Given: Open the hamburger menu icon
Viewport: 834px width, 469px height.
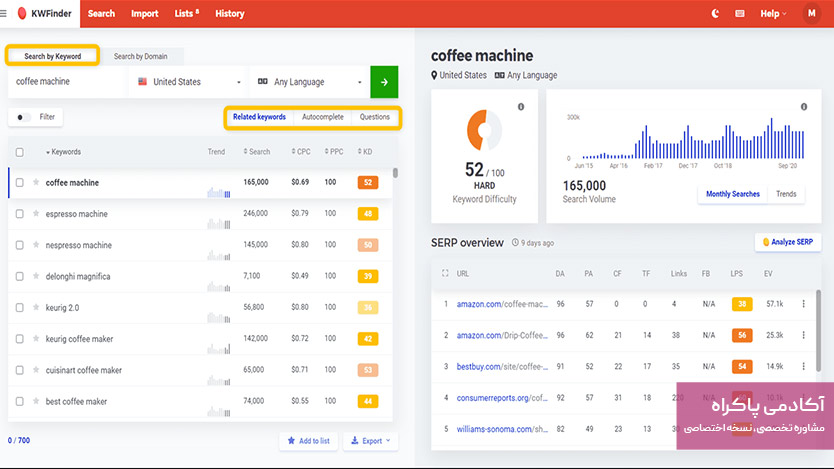Looking at the screenshot, I should pyautogui.click(x=3, y=13).
